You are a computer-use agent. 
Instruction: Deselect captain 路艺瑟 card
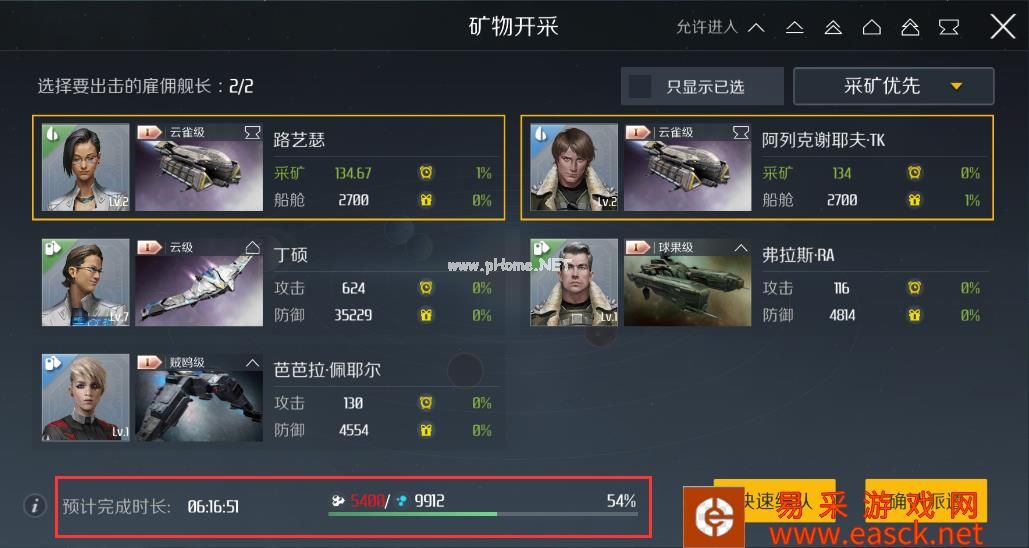[268, 167]
